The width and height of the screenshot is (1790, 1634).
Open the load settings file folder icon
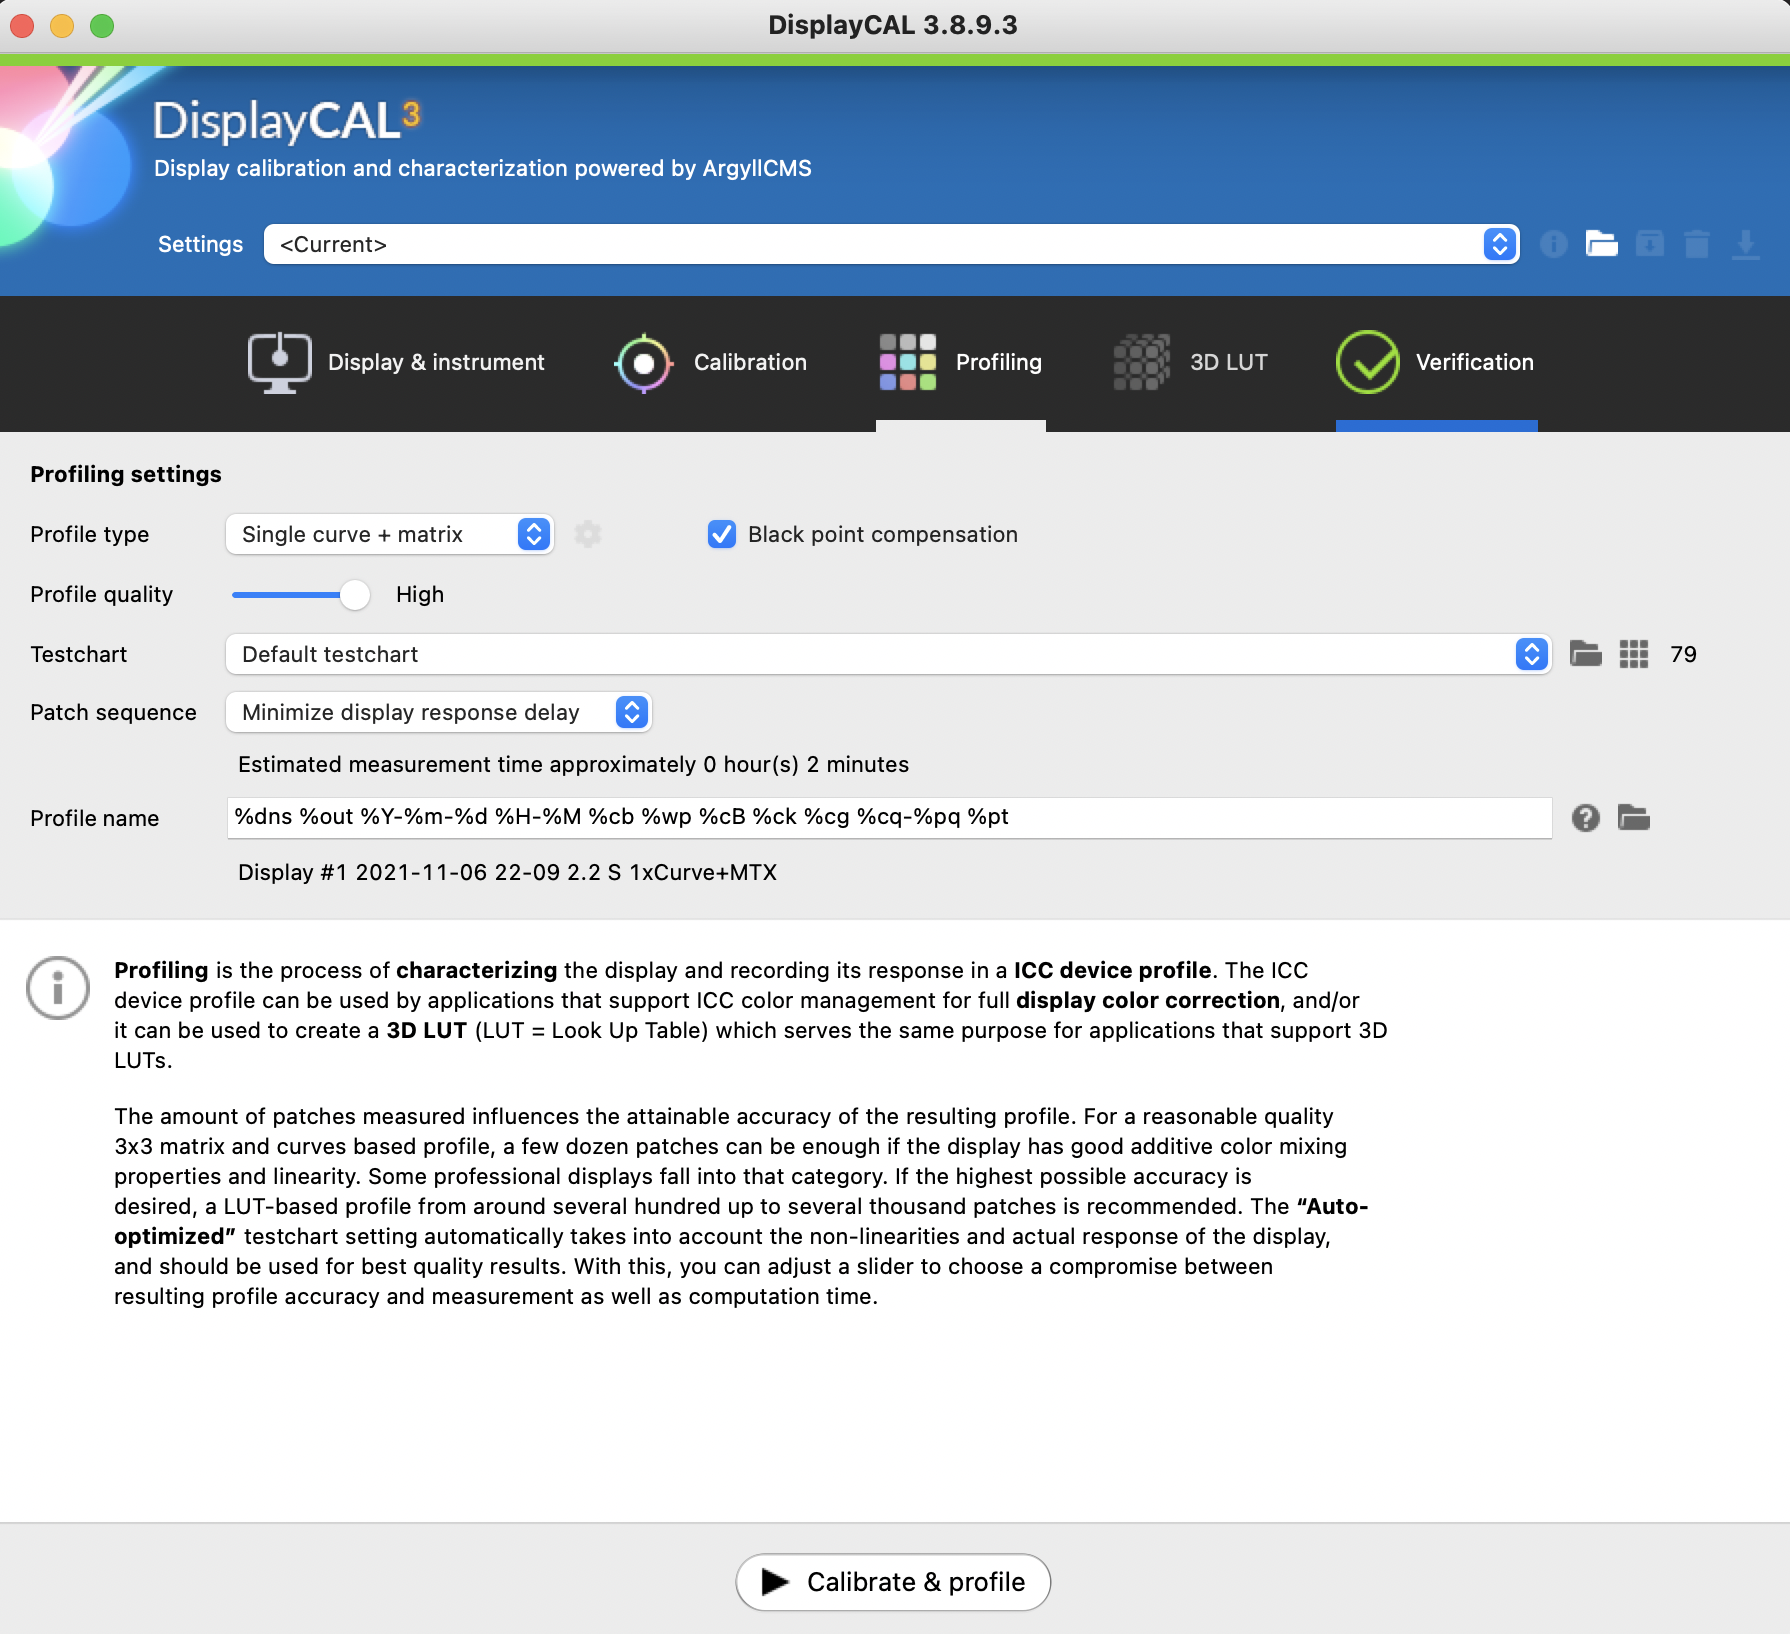click(1602, 244)
